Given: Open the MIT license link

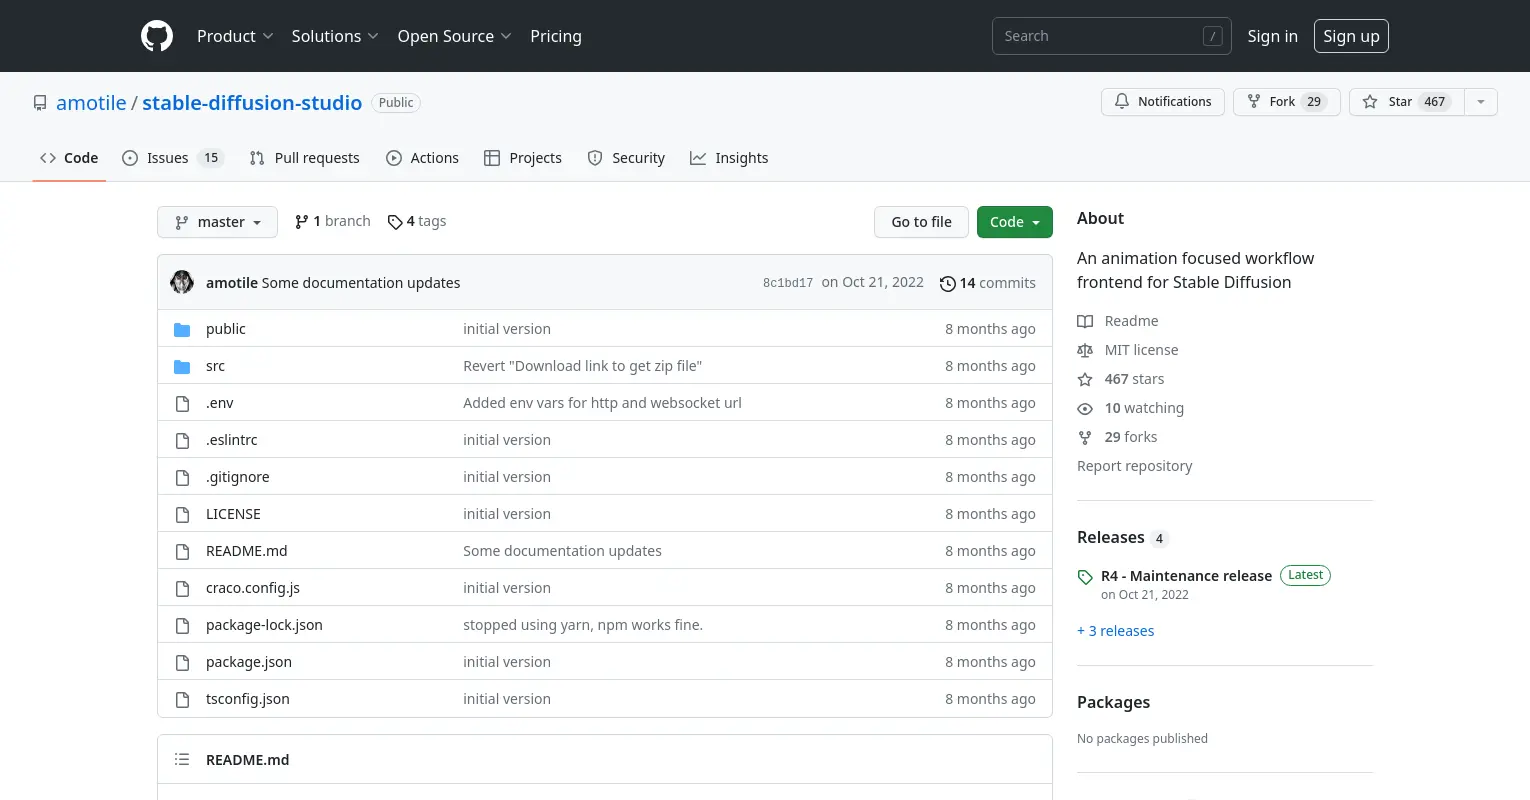Looking at the screenshot, I should (1141, 350).
